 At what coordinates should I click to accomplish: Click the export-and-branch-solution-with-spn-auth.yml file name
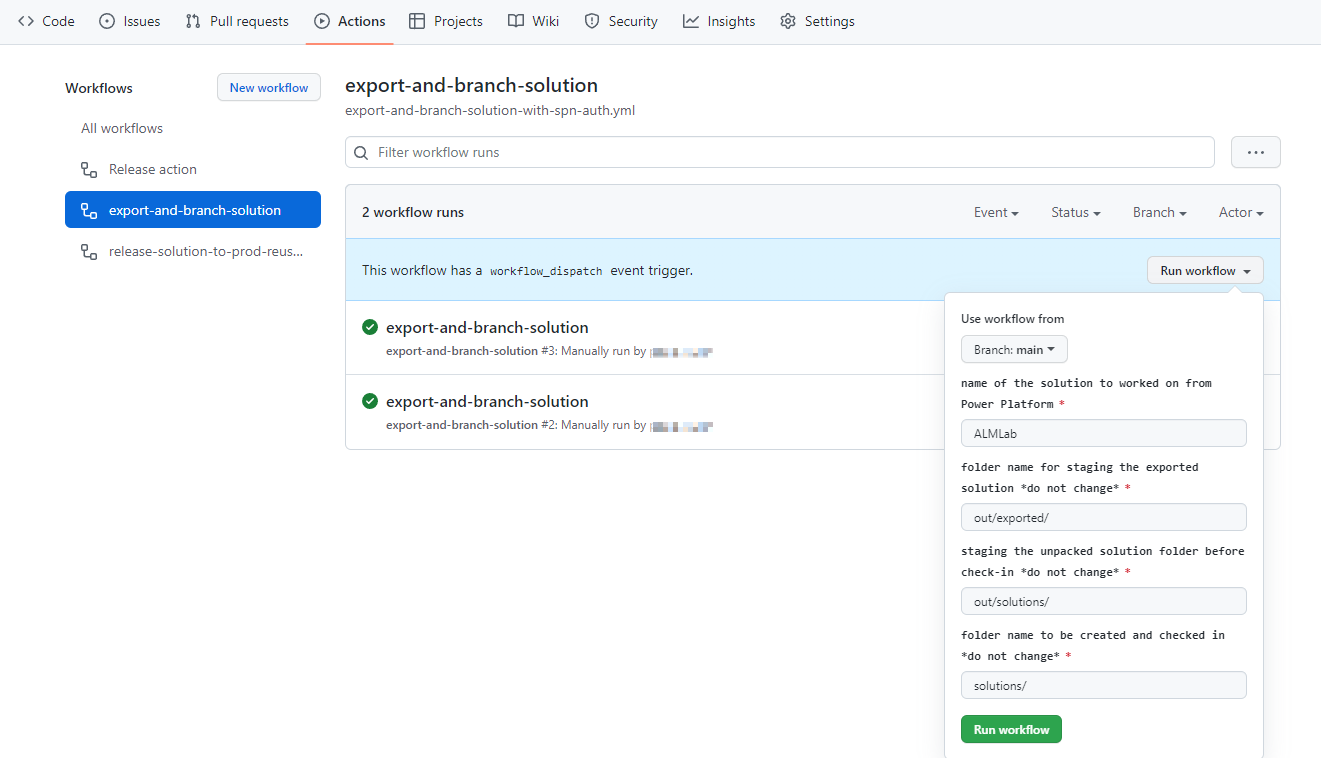click(490, 110)
